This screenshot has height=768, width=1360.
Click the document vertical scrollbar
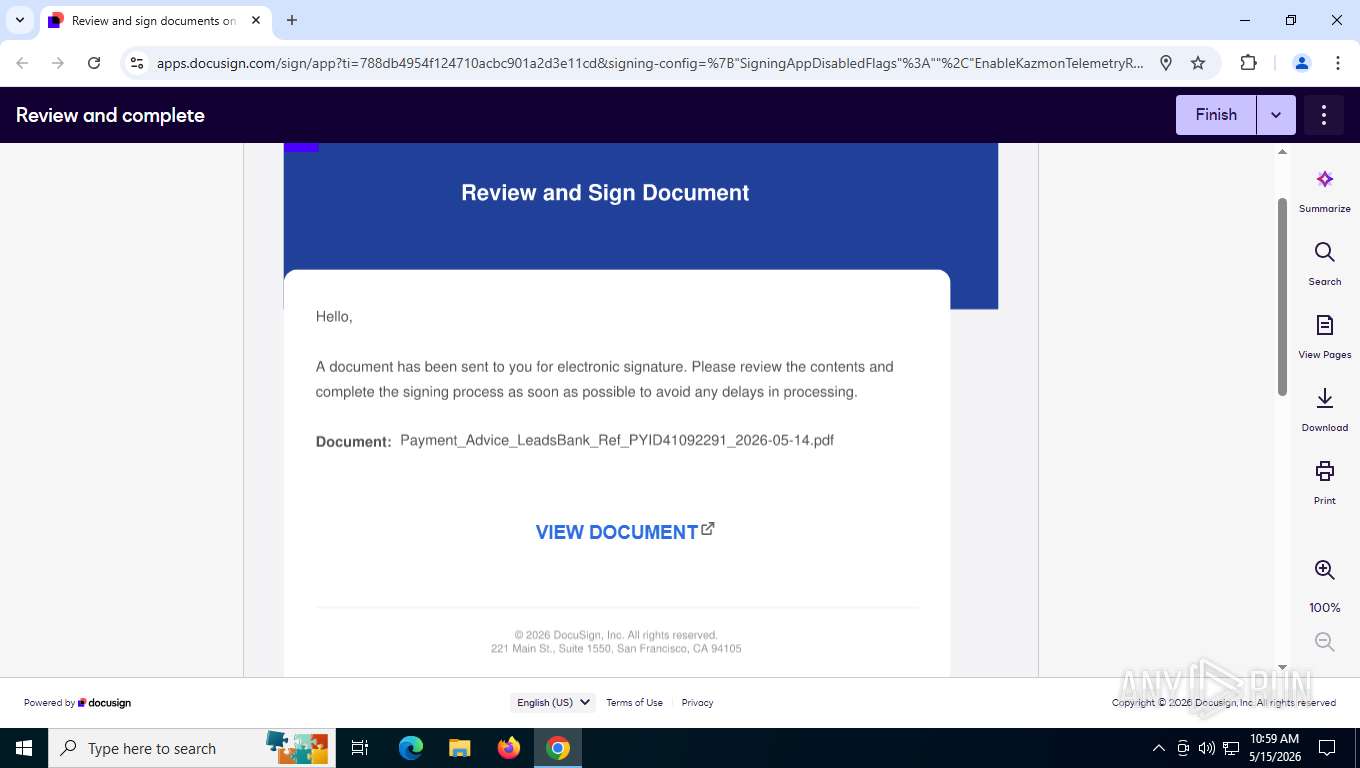point(1282,296)
